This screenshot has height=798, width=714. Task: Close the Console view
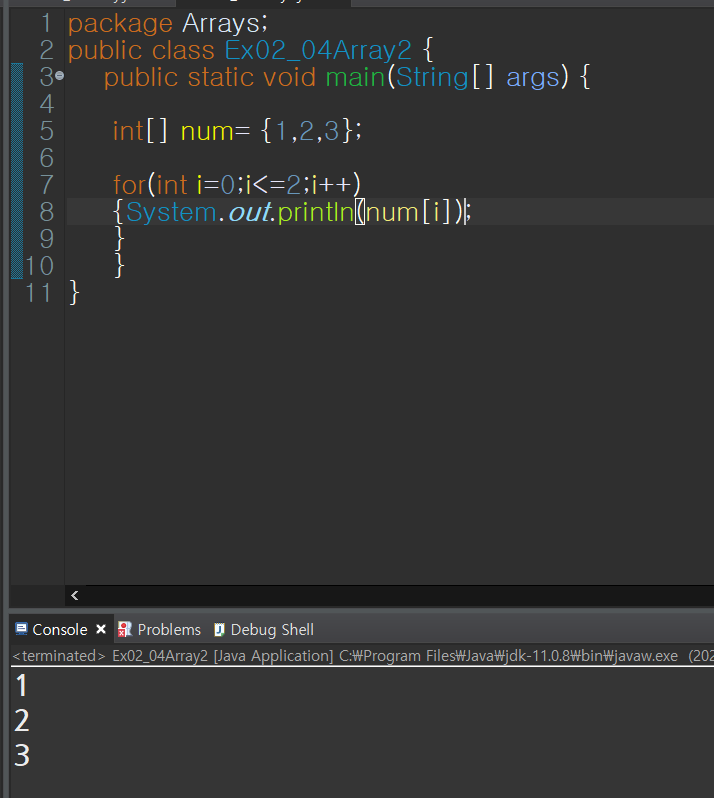point(101,630)
